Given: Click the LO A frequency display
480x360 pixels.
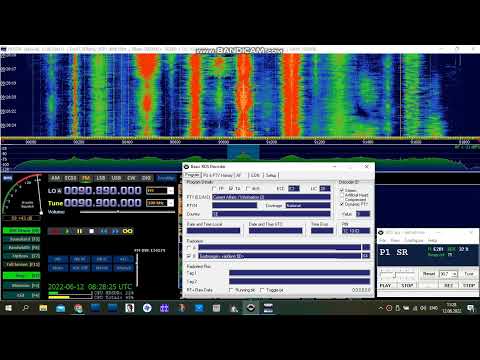Looking at the screenshot, I should 103,191.
